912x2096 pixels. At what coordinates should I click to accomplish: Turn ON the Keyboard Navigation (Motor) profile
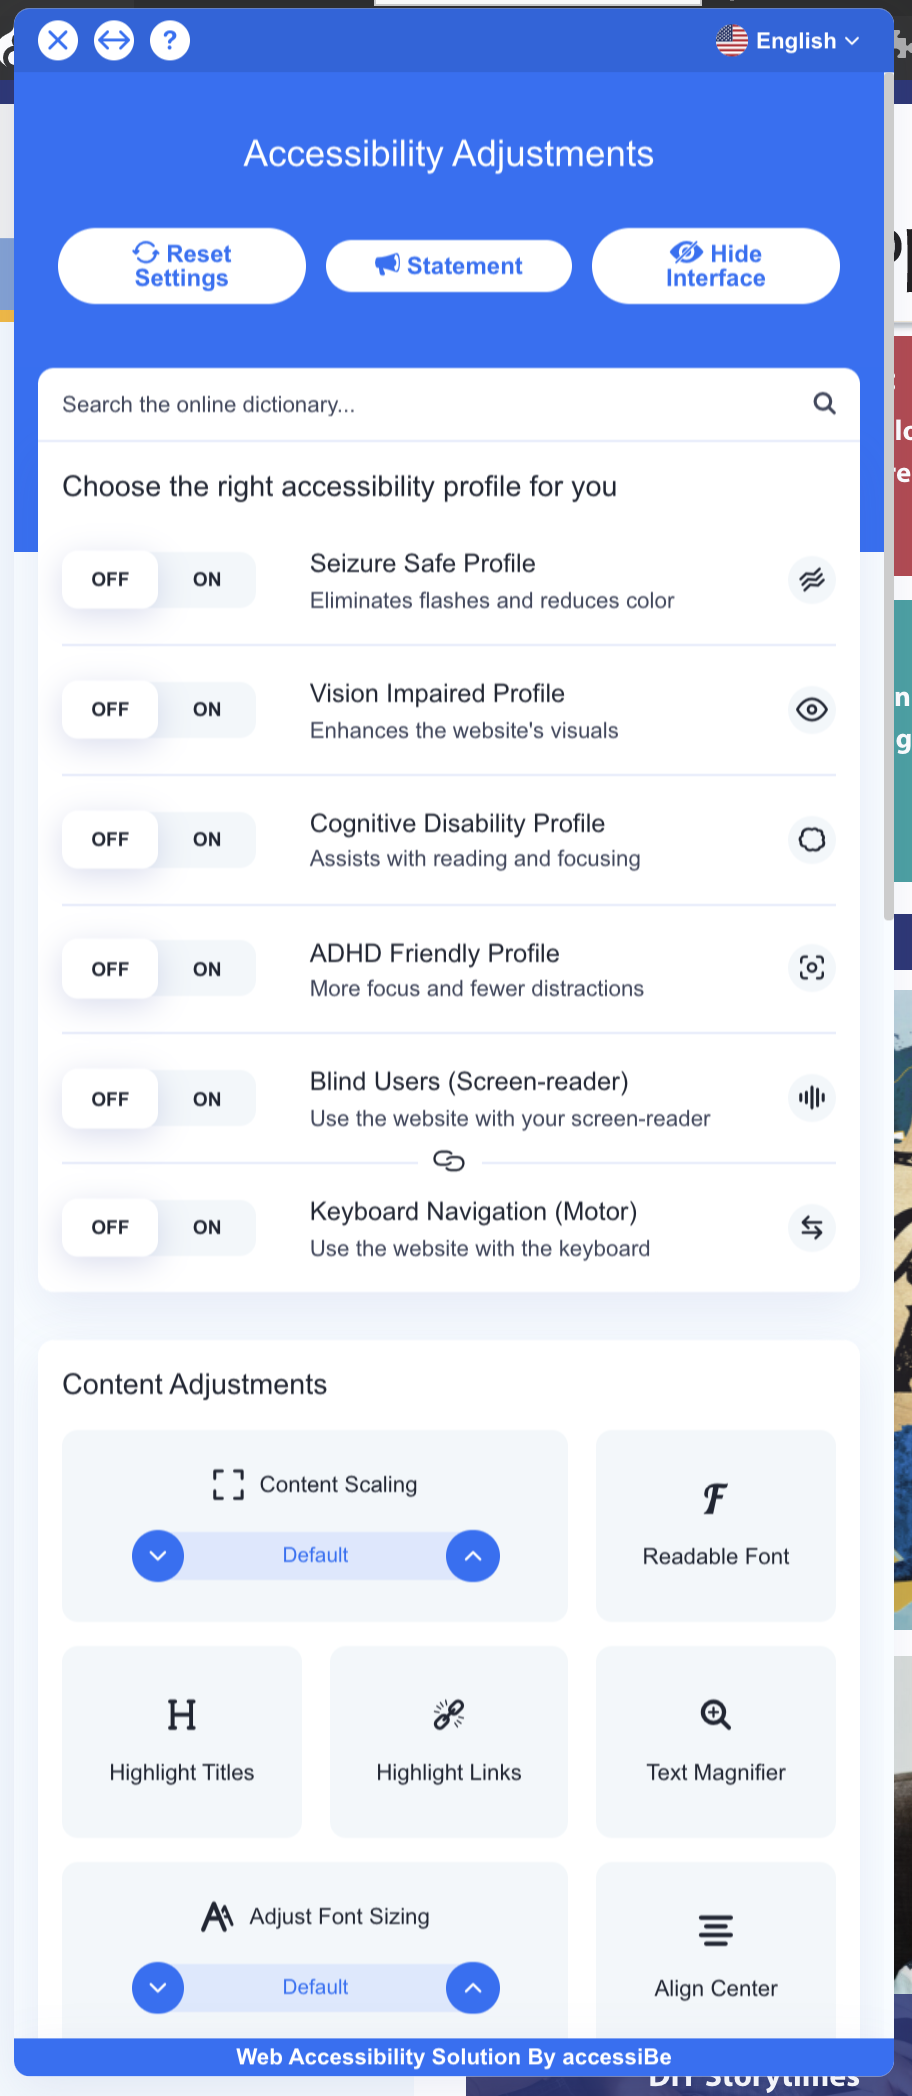coord(207,1227)
